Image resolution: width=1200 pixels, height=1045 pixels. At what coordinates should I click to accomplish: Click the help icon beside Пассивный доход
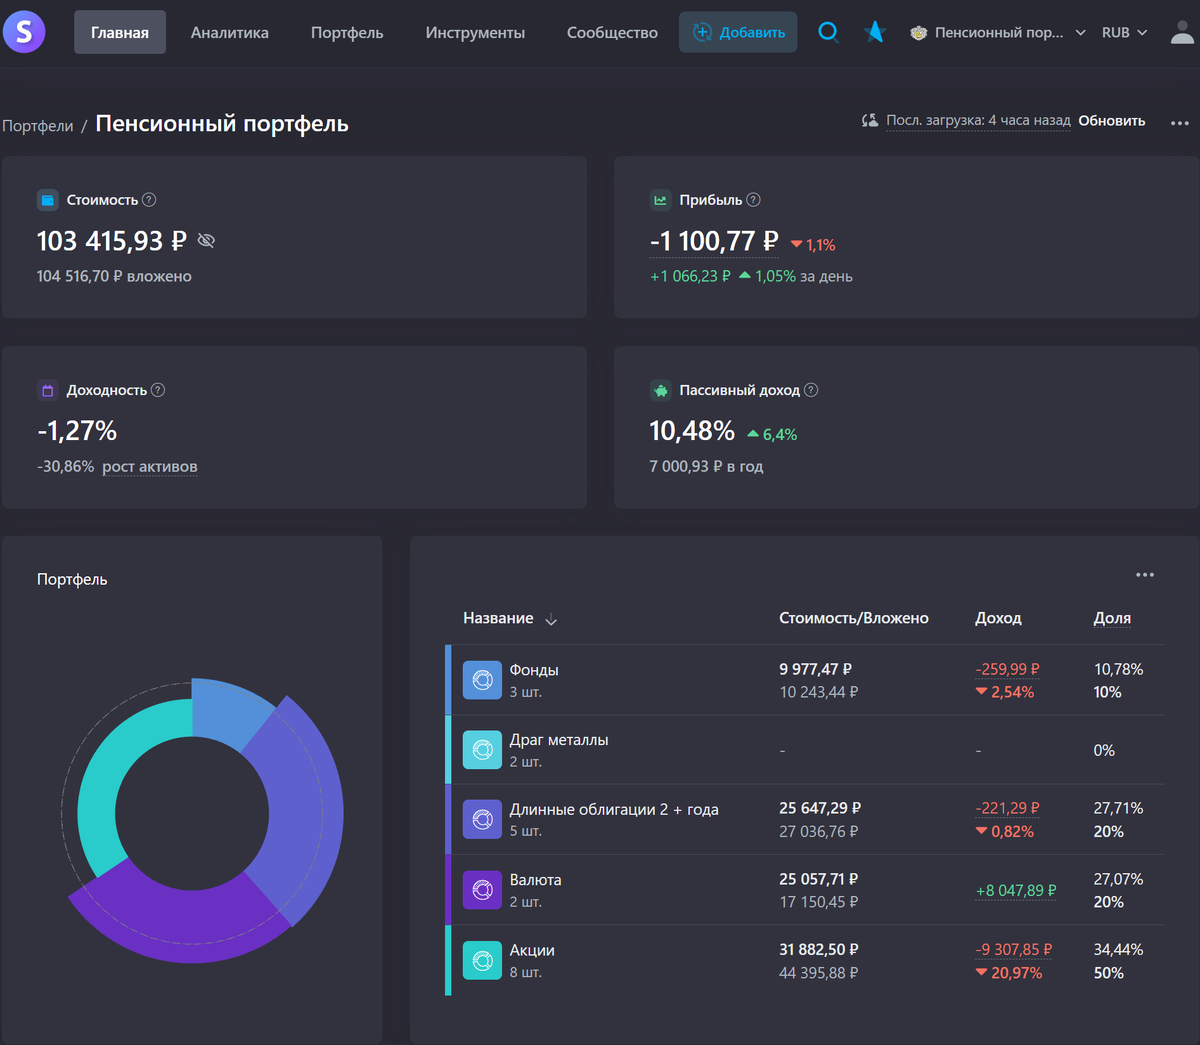click(x=811, y=390)
